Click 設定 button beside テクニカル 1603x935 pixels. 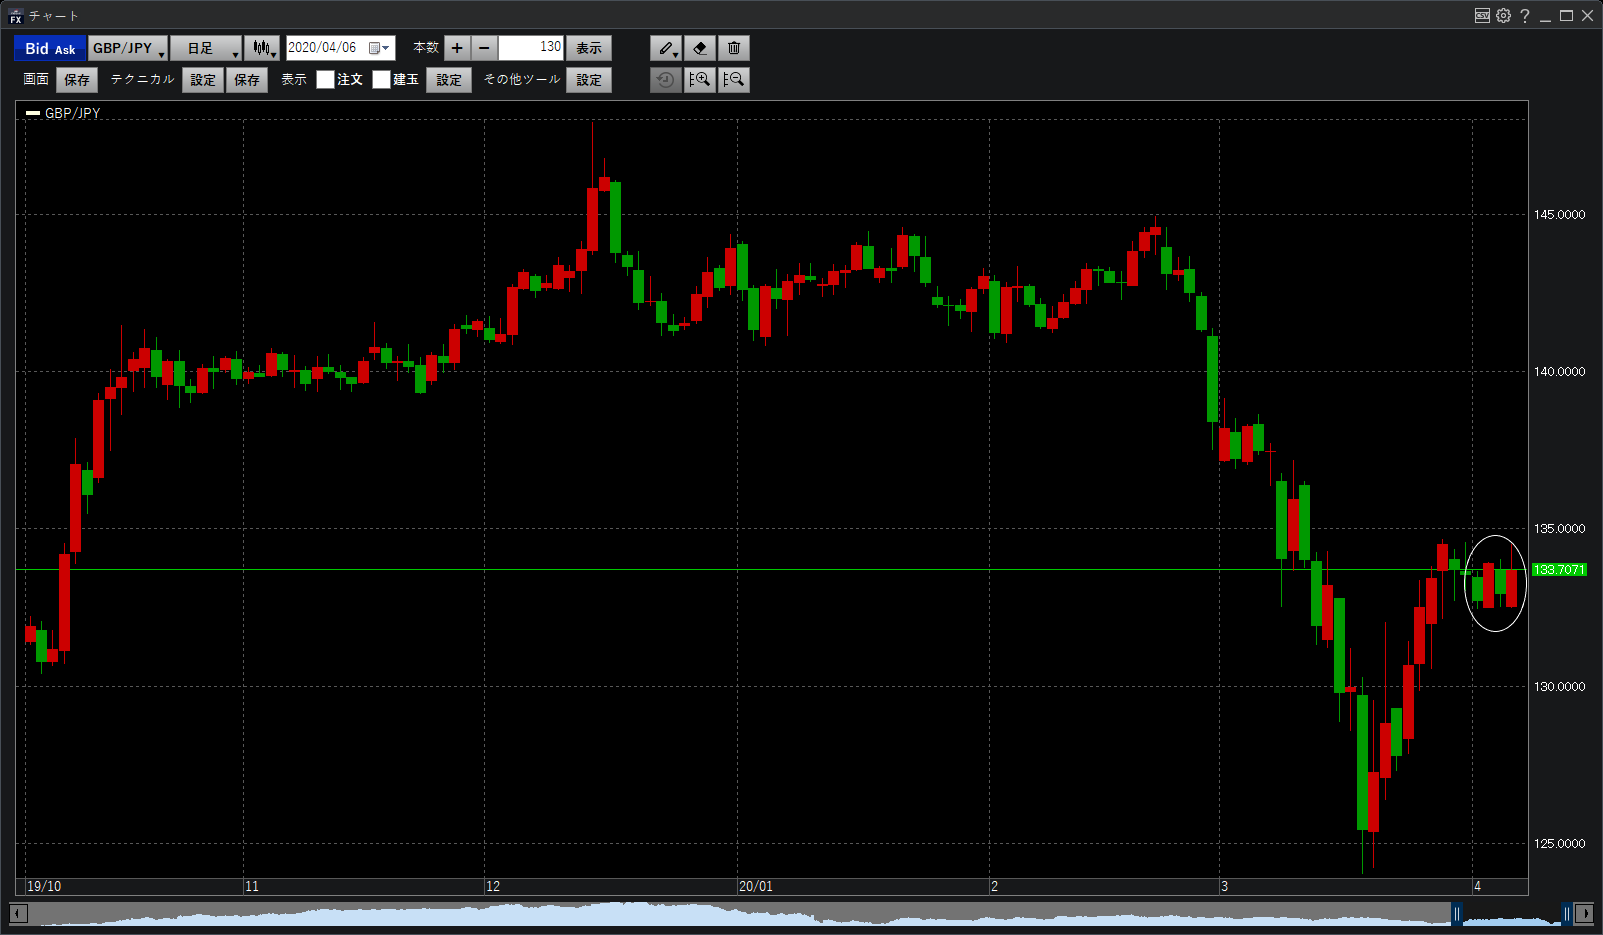[203, 80]
